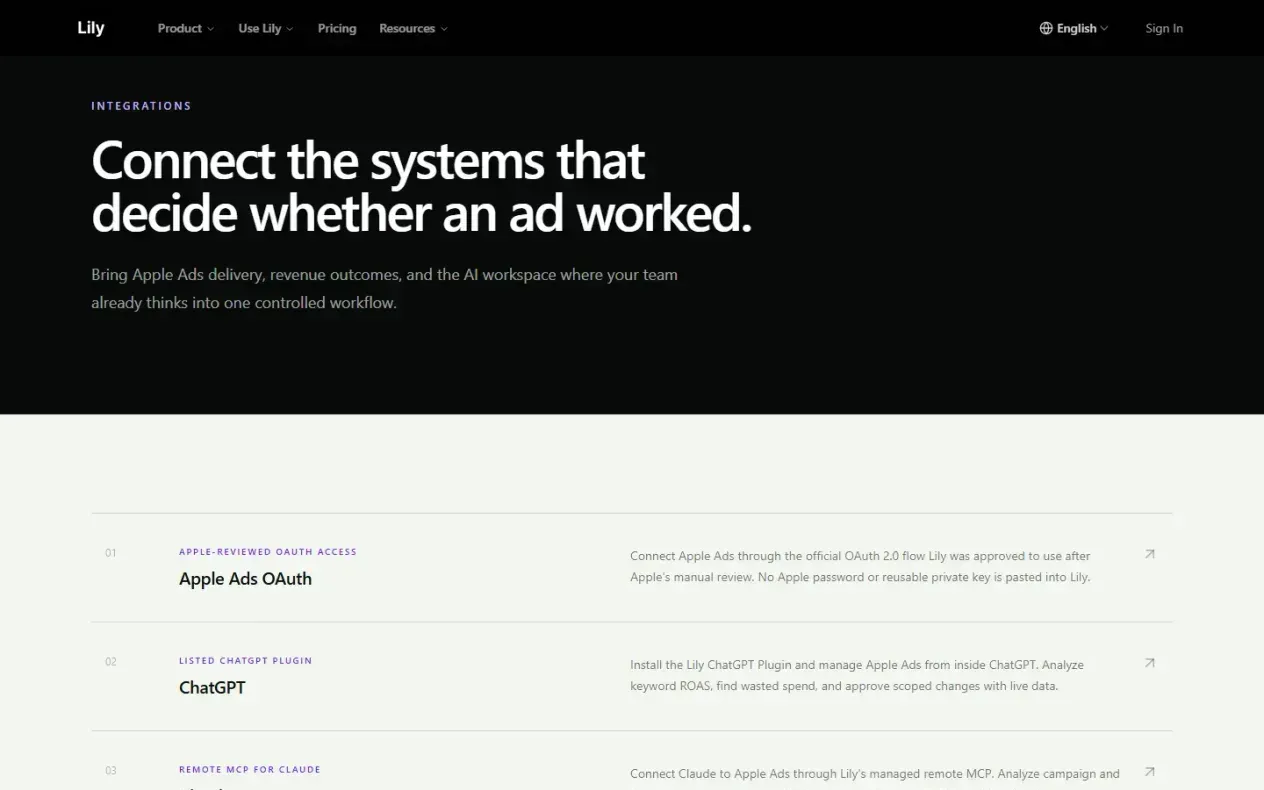
Task: Click the Sign In link
Action: (1164, 28)
